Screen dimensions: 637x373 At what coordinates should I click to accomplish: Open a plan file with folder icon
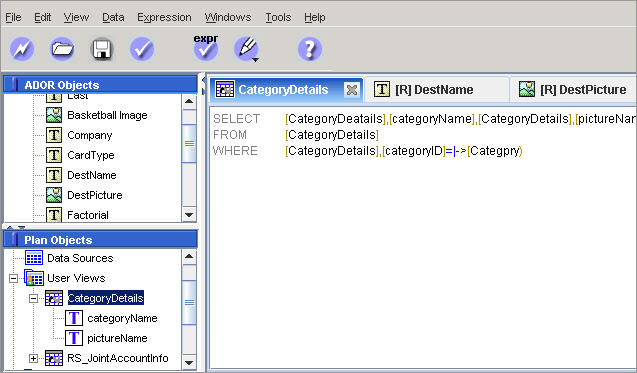coord(62,49)
